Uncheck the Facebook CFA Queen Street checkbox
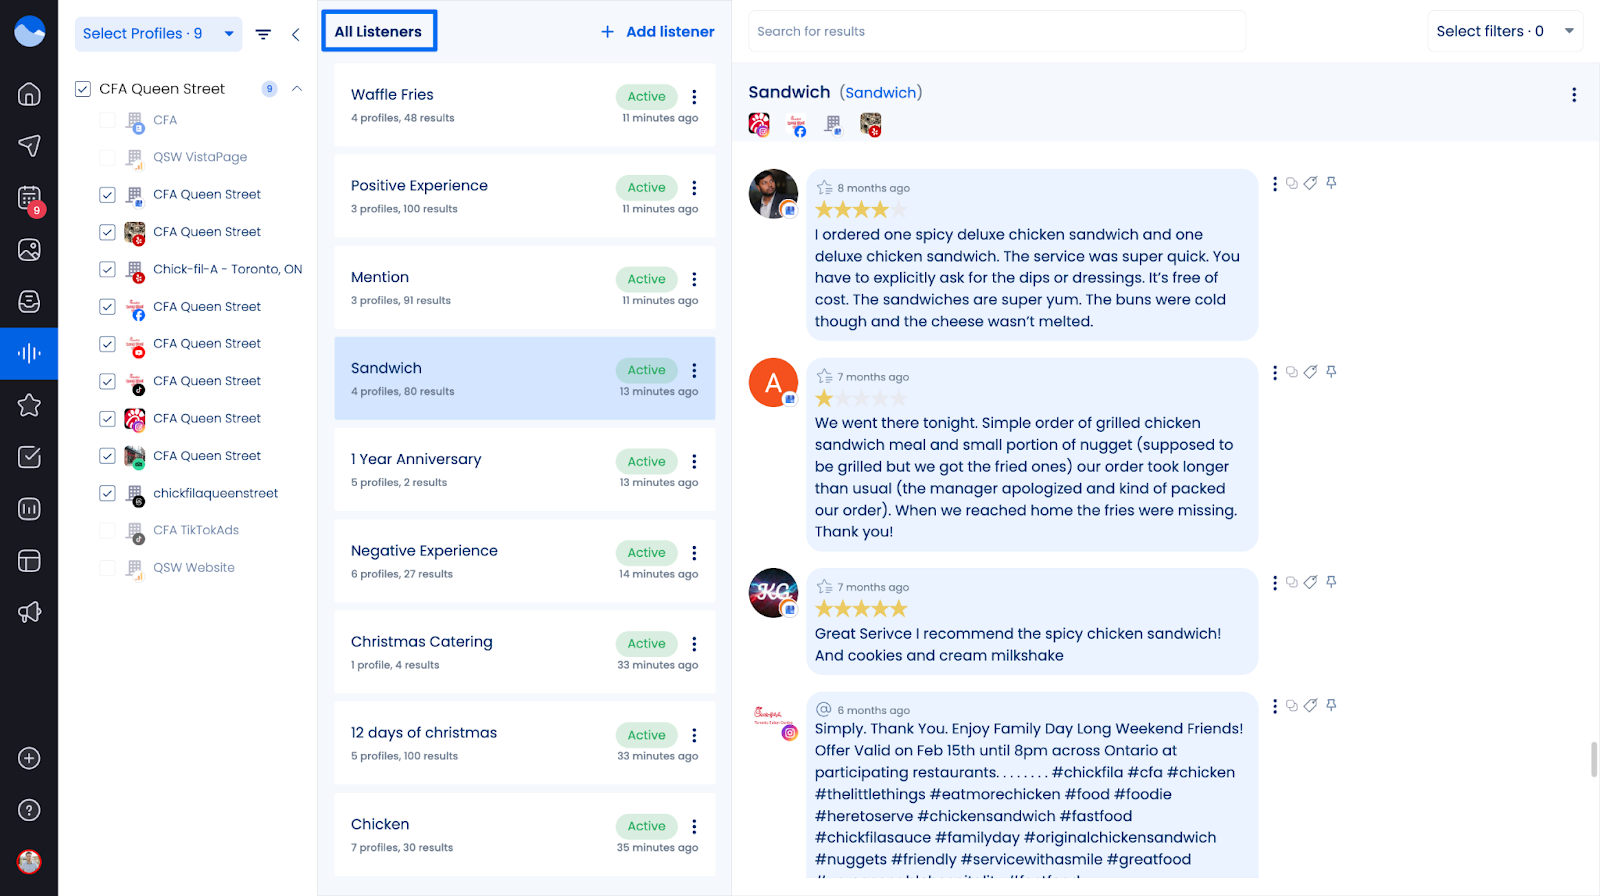The width and height of the screenshot is (1600, 896). click(x=107, y=307)
